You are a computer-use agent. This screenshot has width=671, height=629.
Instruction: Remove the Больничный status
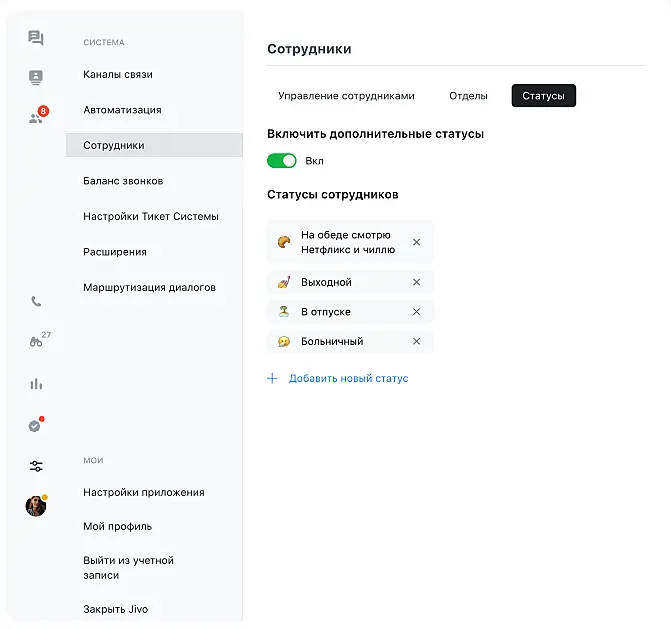pos(417,341)
